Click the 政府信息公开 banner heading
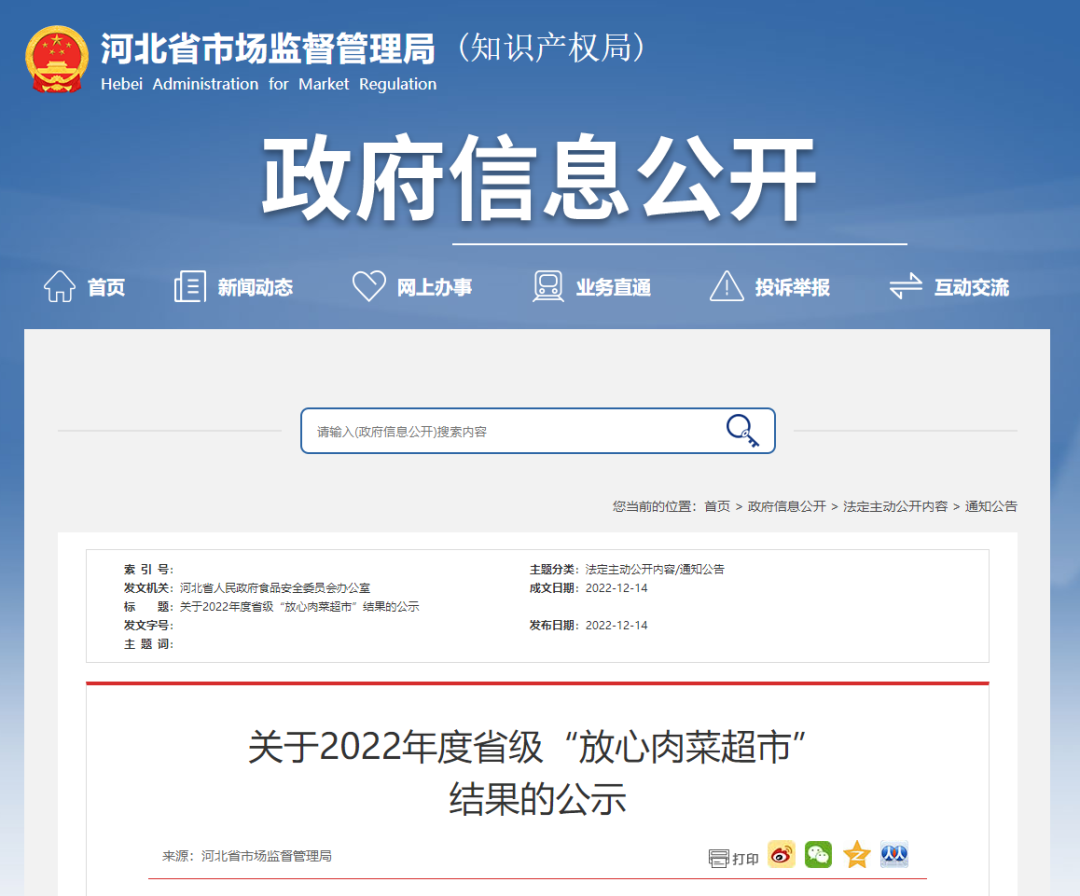This screenshot has width=1080, height=896. [539, 180]
